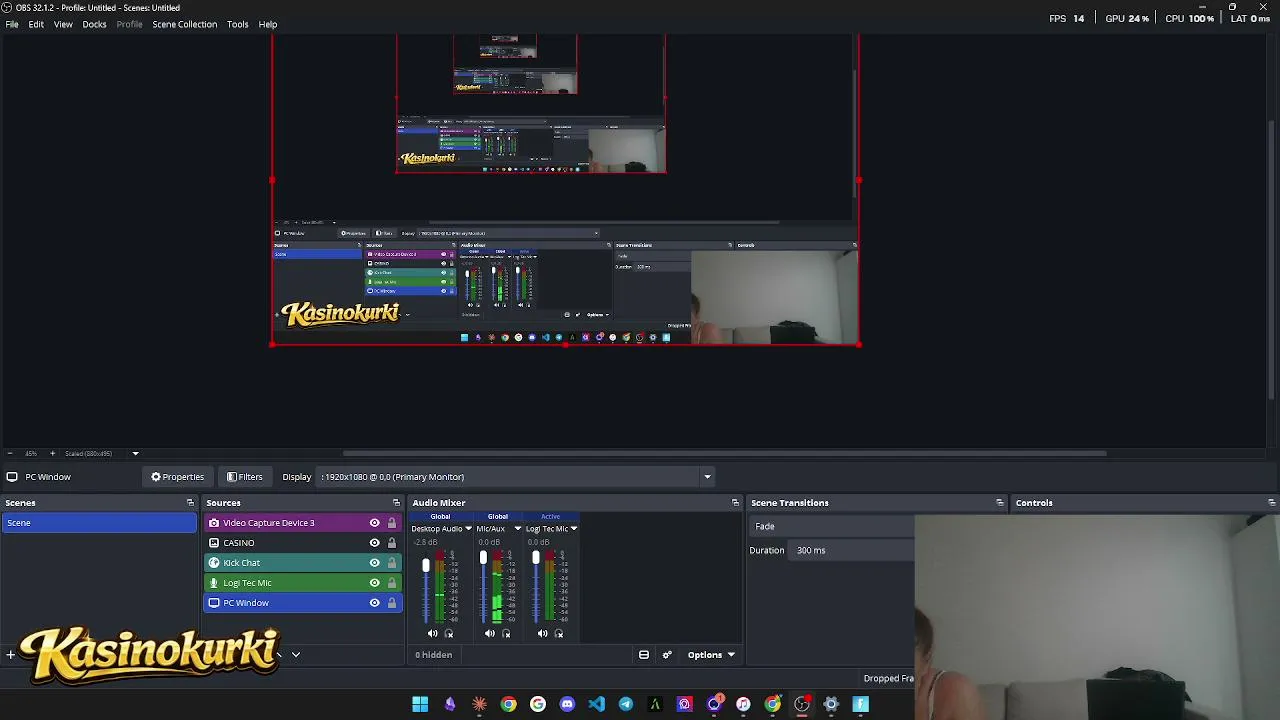This screenshot has height=720, width=1280.
Task: Open the Scene Collection menu
Action: (x=184, y=24)
